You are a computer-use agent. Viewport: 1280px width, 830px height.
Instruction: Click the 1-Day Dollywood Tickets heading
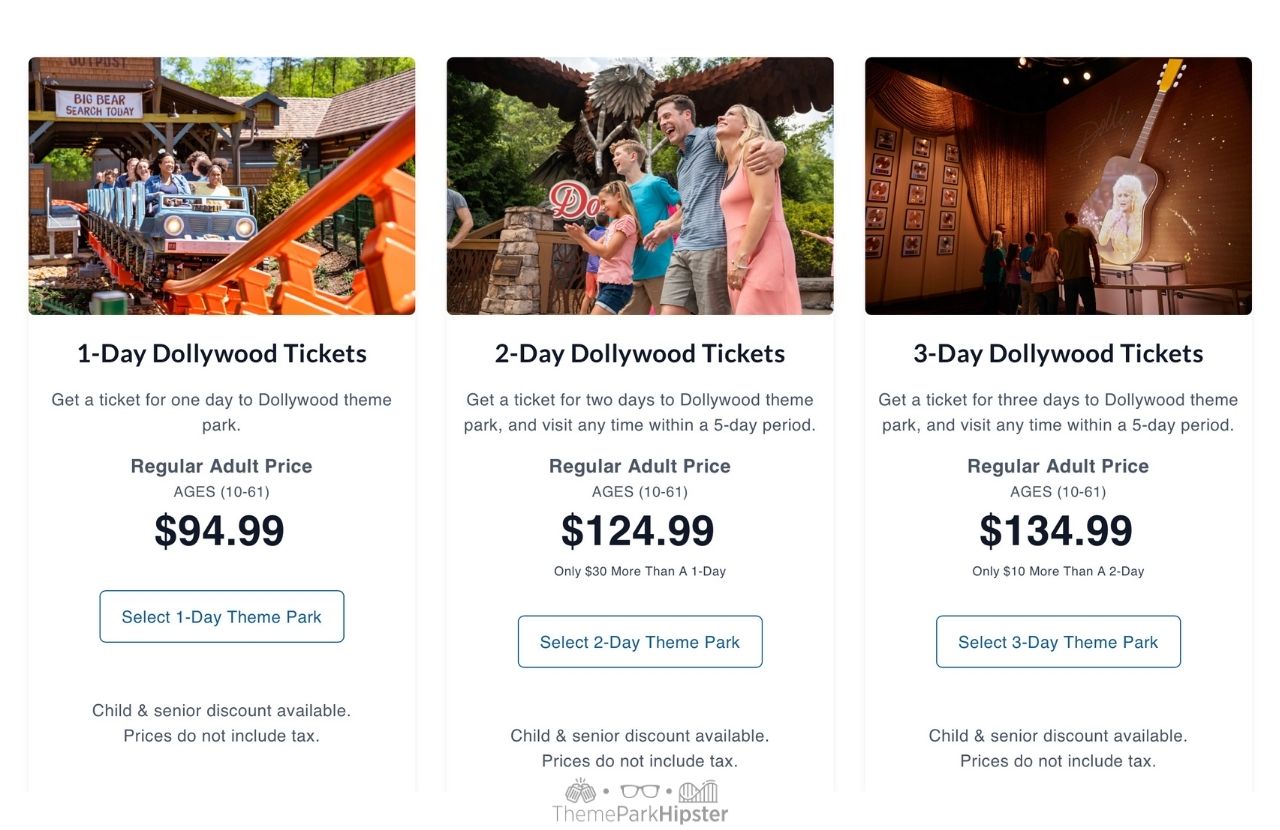pos(221,354)
